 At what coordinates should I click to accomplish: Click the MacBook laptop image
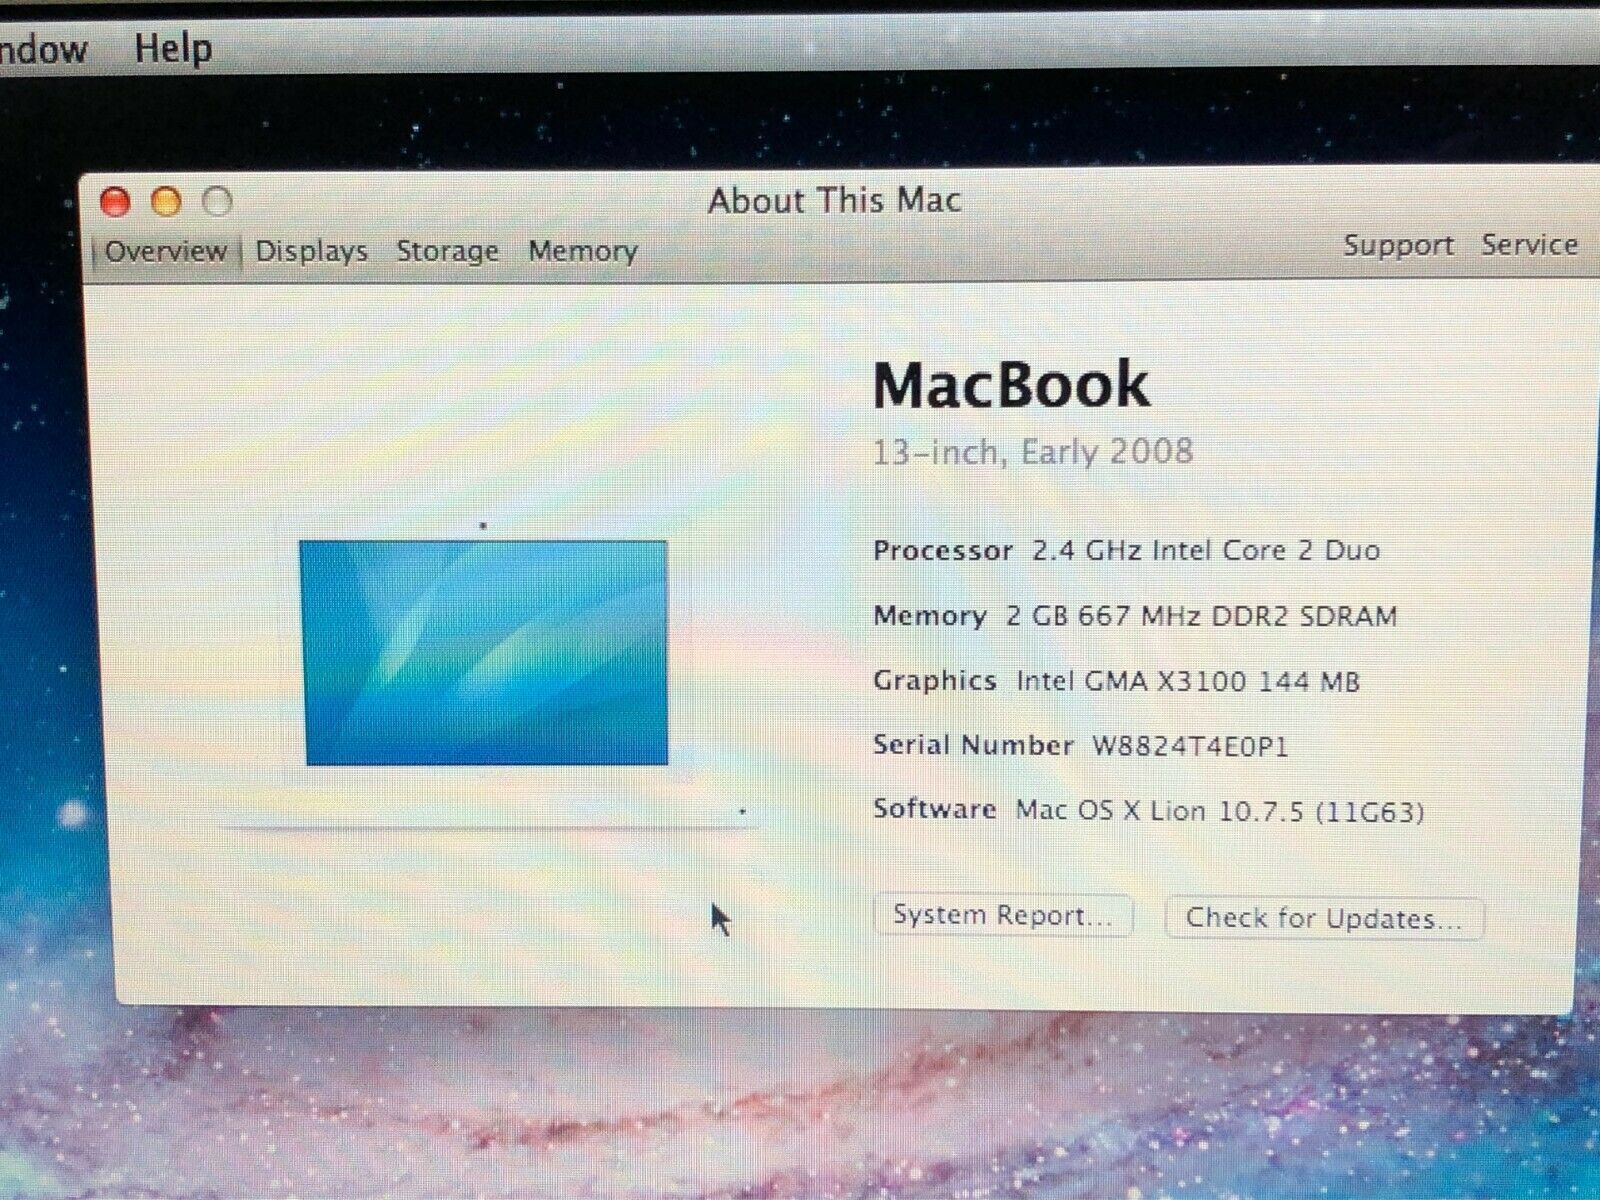click(485, 673)
